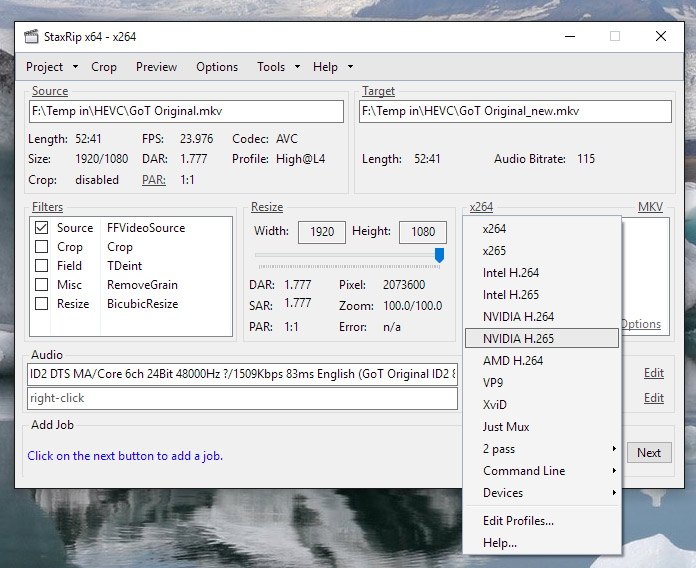Screen dimensions: 696x568
Task: Select x264 encoder from the list
Action: (542, 229)
